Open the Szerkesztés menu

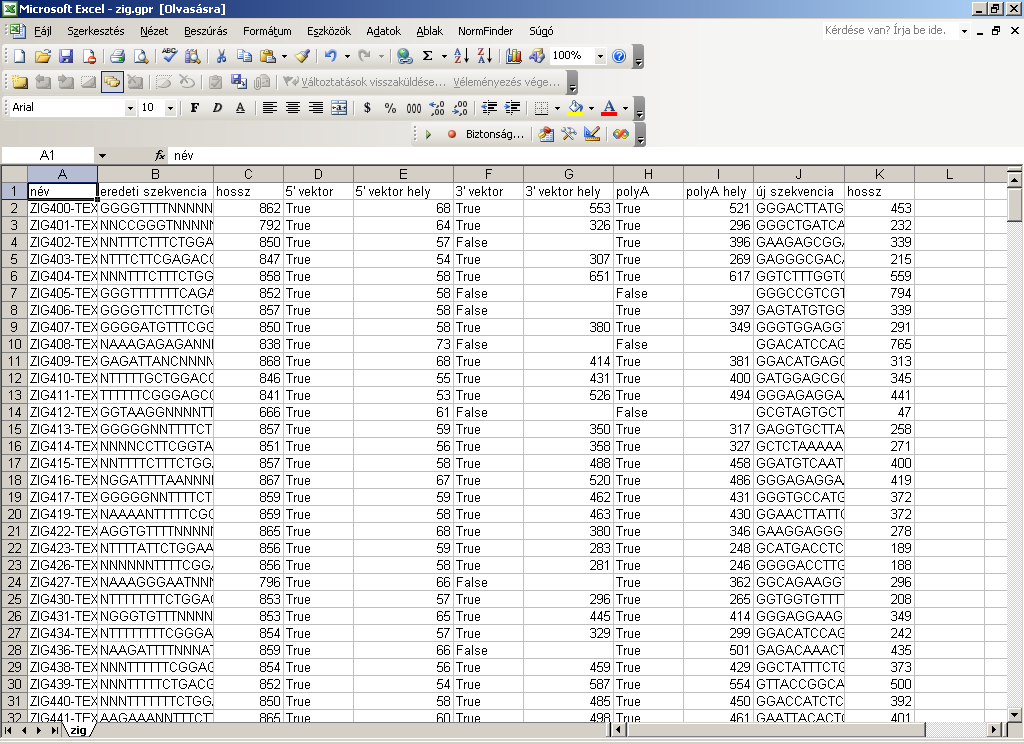(95, 31)
